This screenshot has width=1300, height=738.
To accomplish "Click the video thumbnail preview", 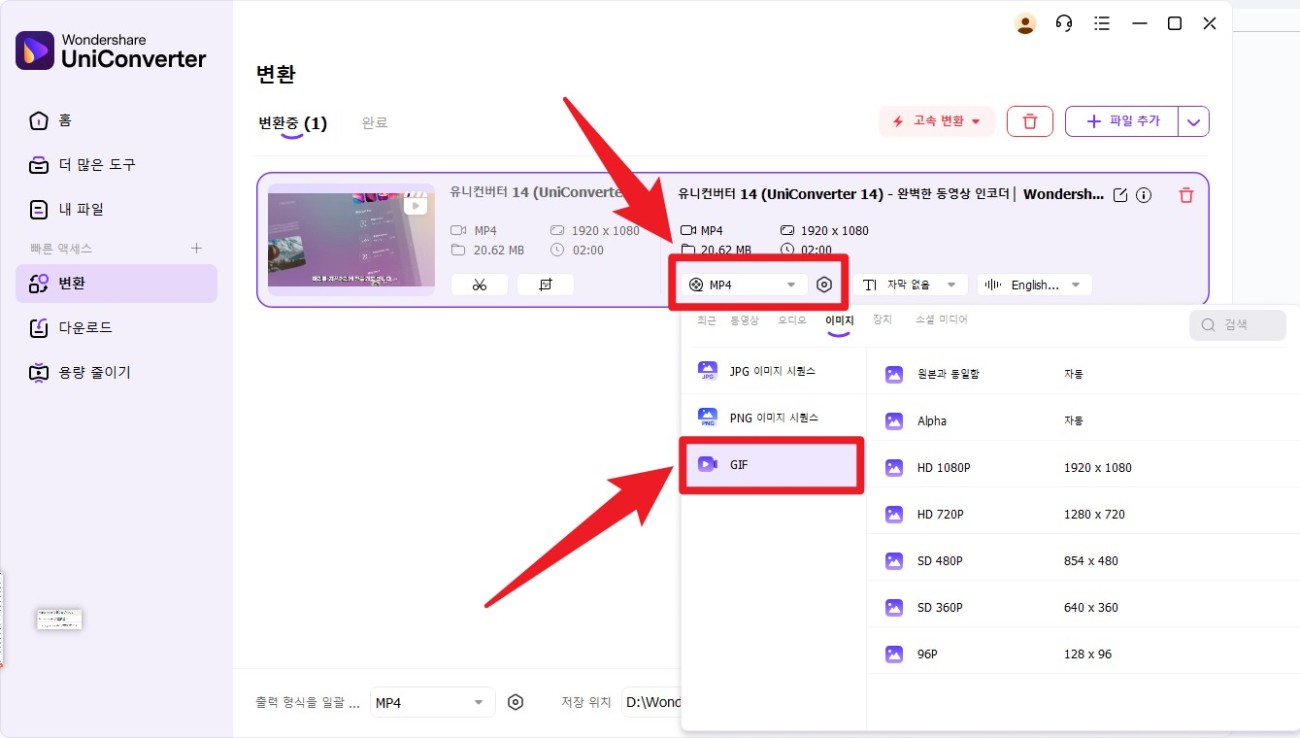I will [351, 239].
